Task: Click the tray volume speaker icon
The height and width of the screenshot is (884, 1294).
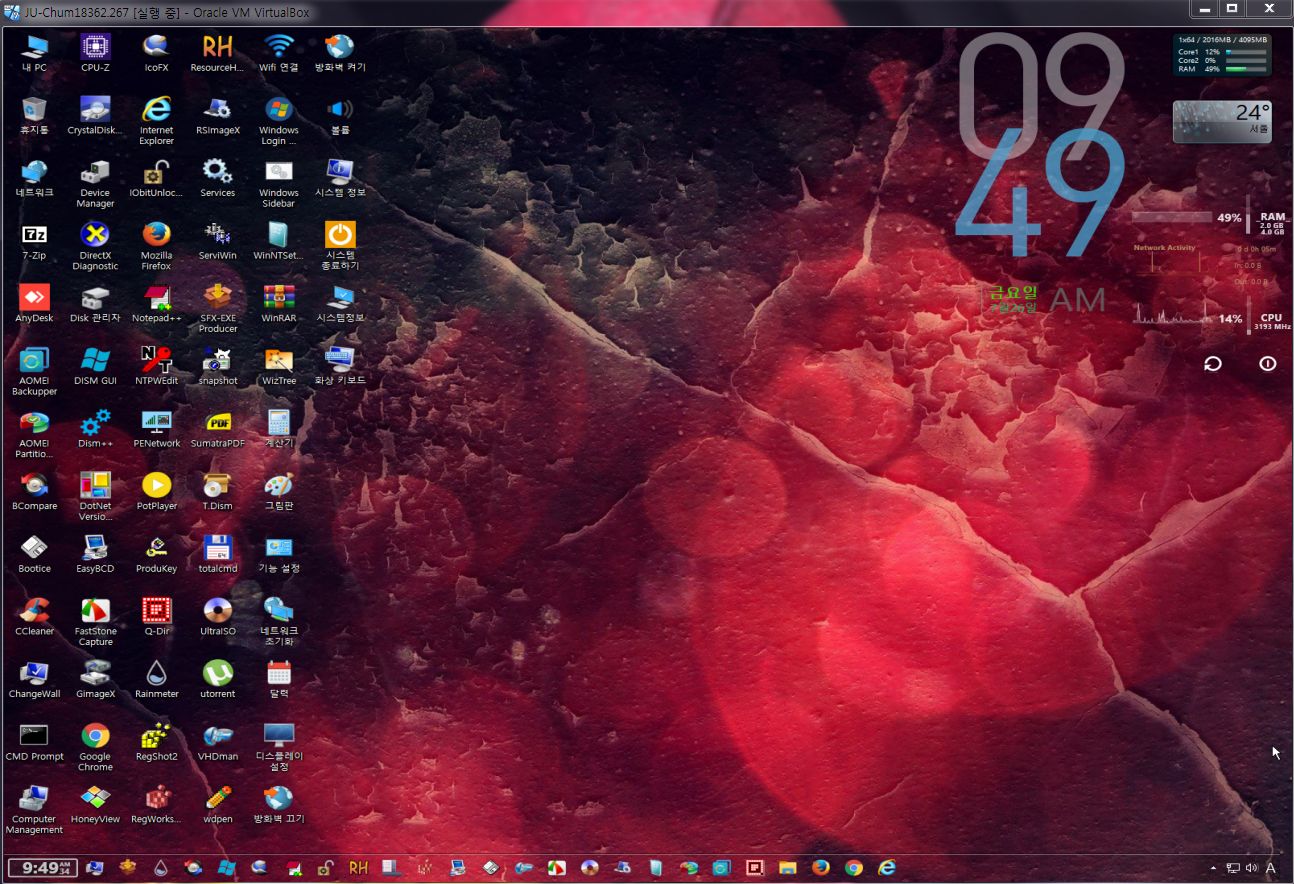Action: pos(1251,868)
